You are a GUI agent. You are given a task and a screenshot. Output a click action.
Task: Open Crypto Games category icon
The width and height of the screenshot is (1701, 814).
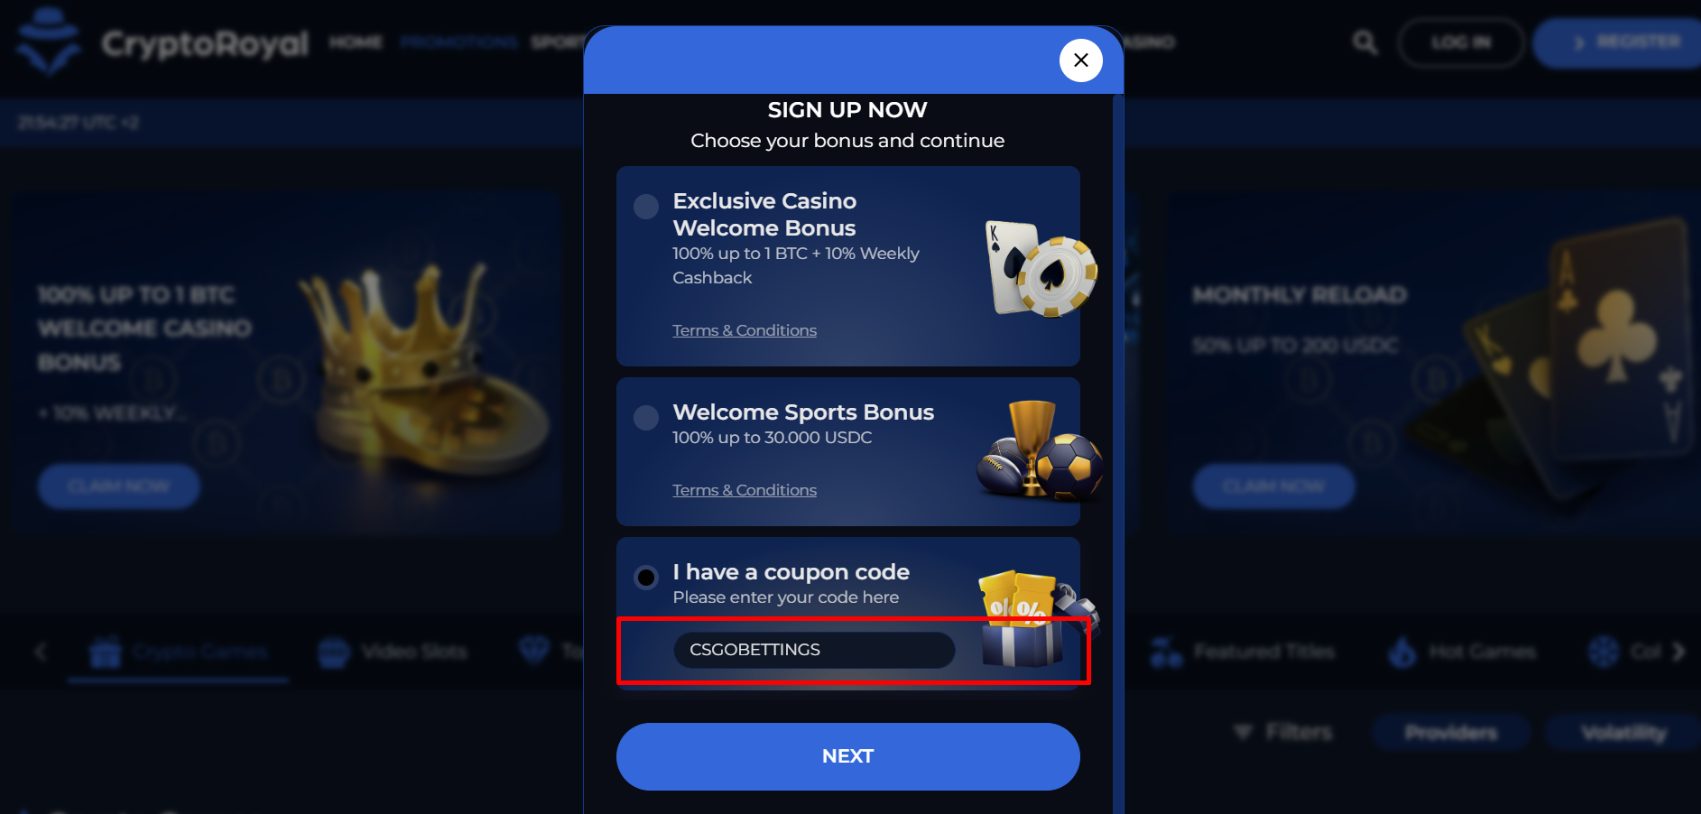105,652
